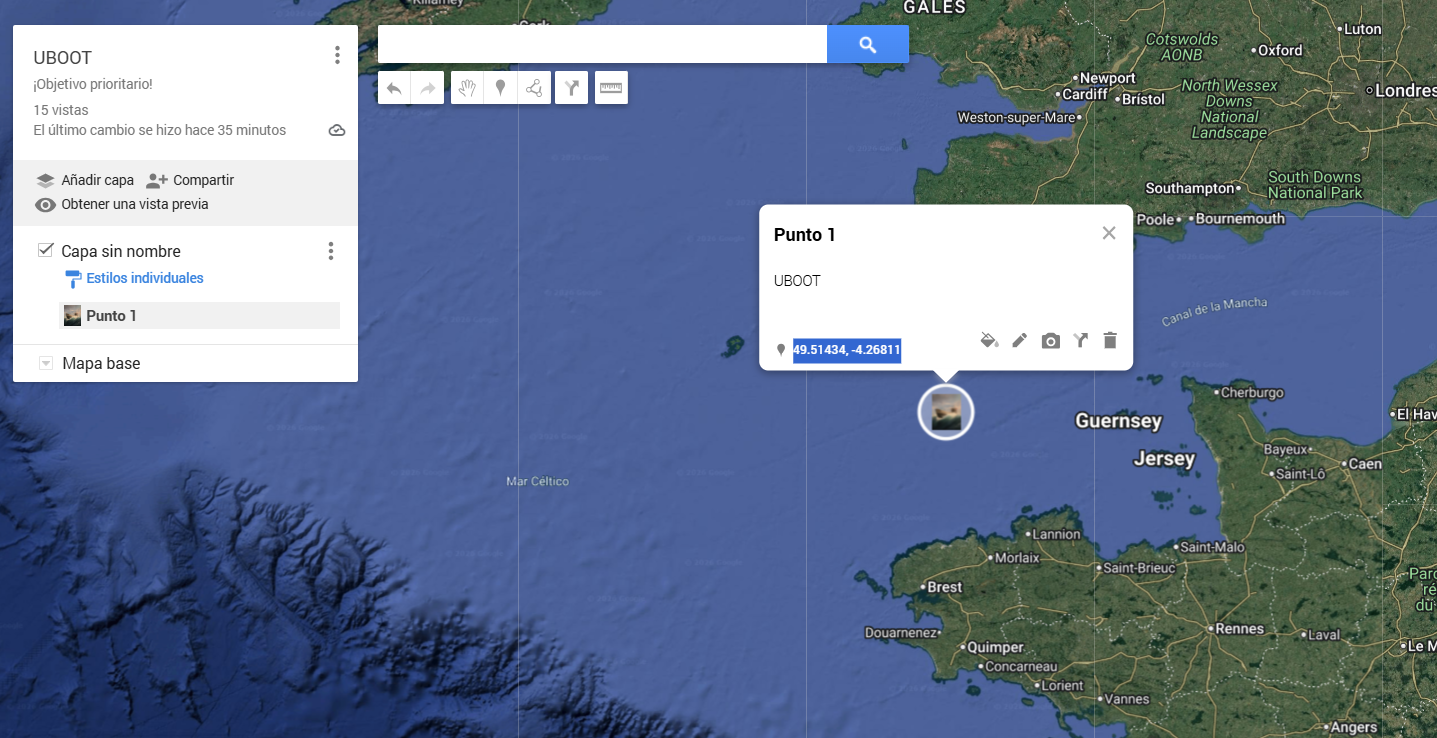Screen dimensions: 1437x738
Task: Click the cloud saved-to-Drive icon
Action: (337, 131)
